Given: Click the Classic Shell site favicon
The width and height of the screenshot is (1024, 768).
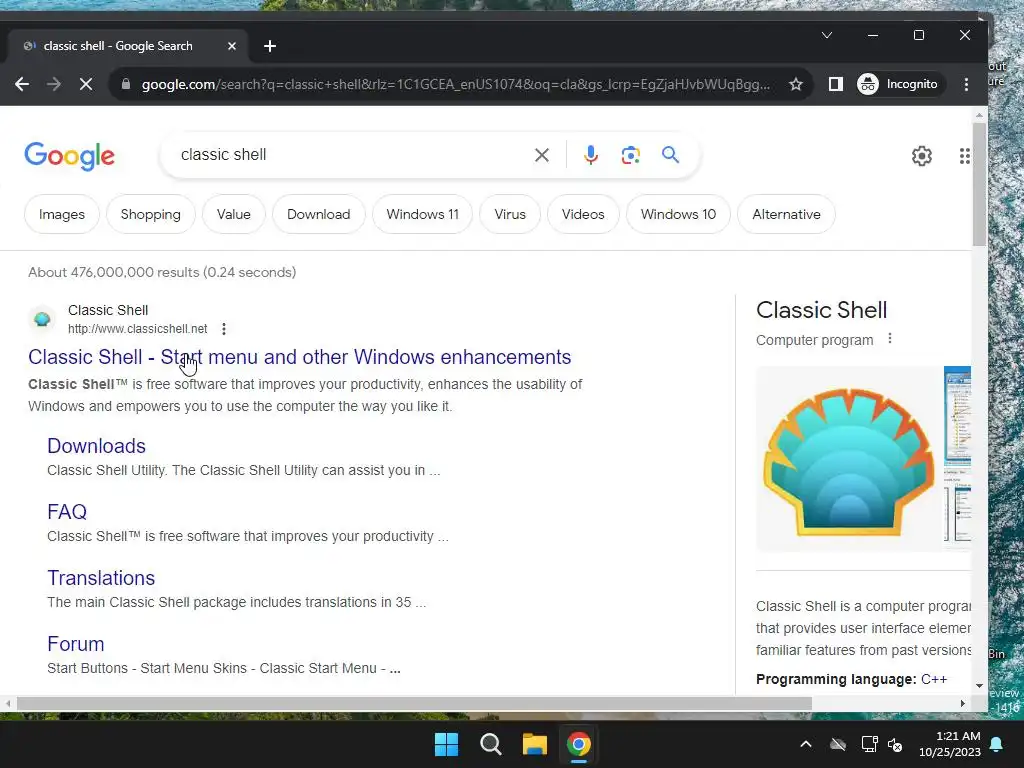Looking at the screenshot, I should pyautogui.click(x=42, y=319).
